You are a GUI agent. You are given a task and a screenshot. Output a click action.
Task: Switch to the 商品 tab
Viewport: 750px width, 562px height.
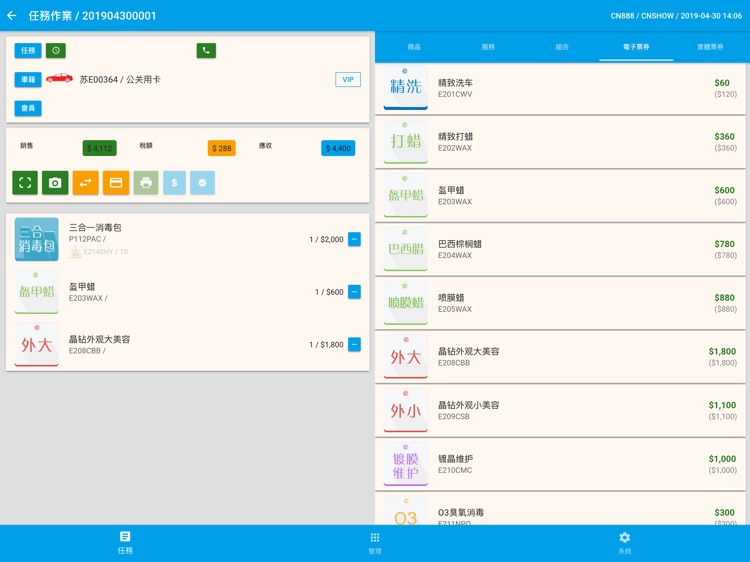414,47
